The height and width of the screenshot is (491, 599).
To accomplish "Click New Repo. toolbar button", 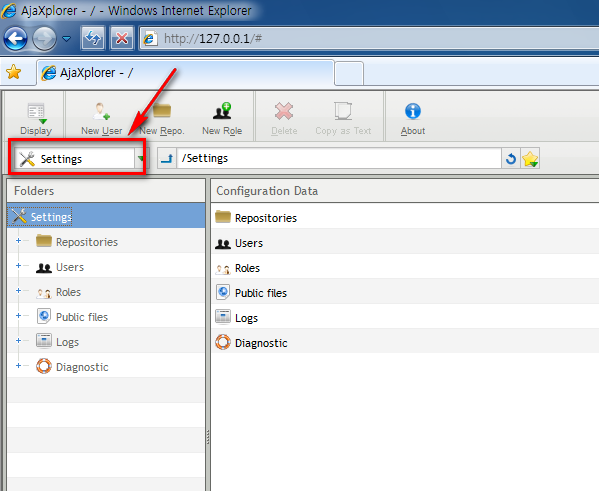I will tap(162, 119).
